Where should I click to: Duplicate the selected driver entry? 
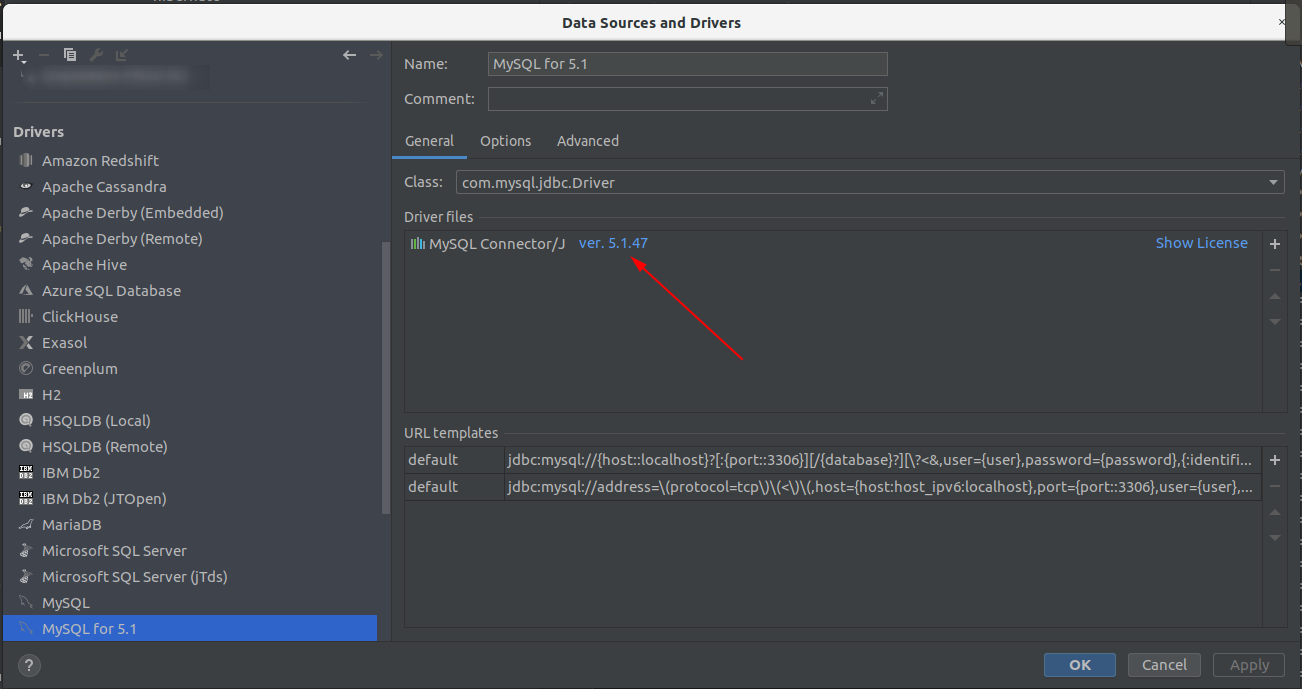click(x=70, y=55)
